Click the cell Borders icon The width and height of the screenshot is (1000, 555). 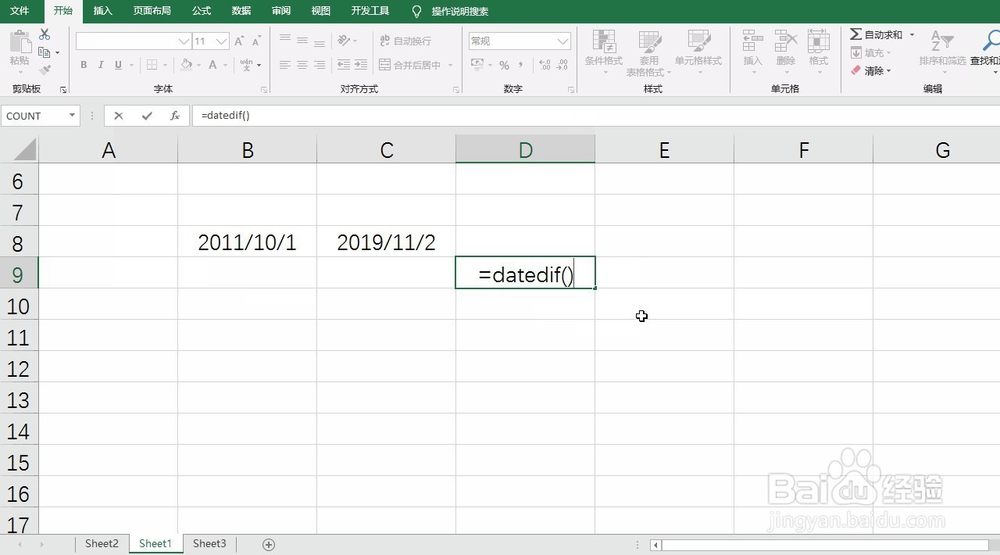coord(152,64)
